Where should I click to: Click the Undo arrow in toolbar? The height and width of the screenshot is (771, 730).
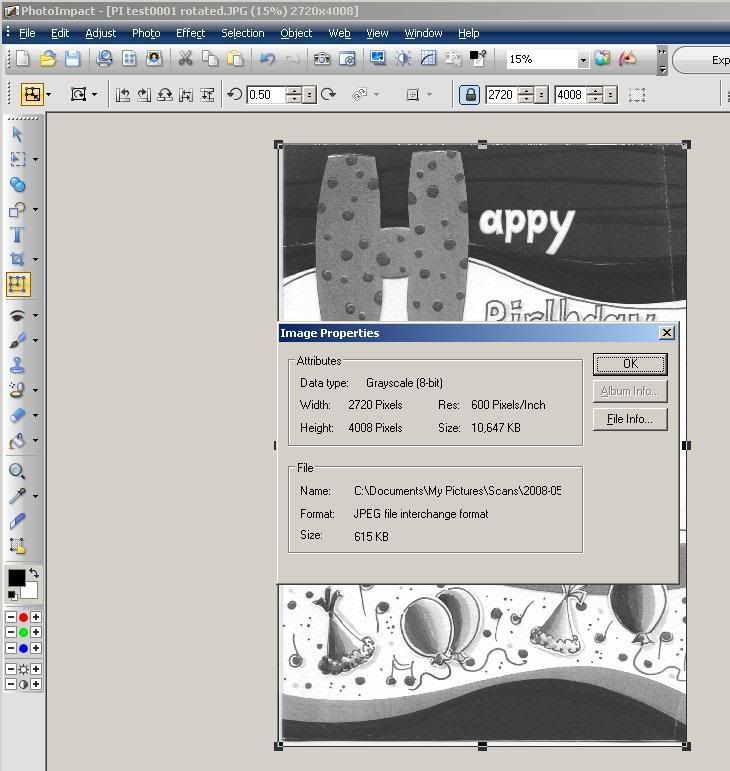(267, 59)
